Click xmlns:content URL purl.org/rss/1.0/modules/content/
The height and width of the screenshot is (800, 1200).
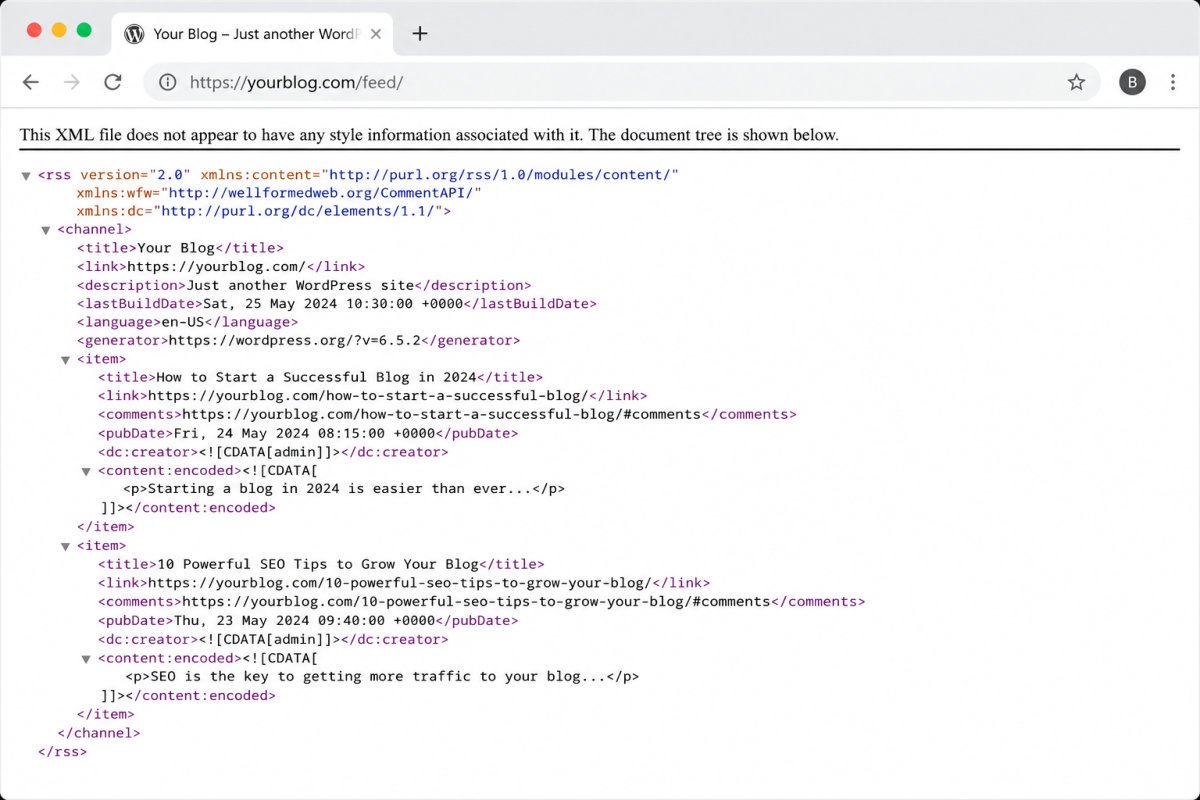[504, 175]
